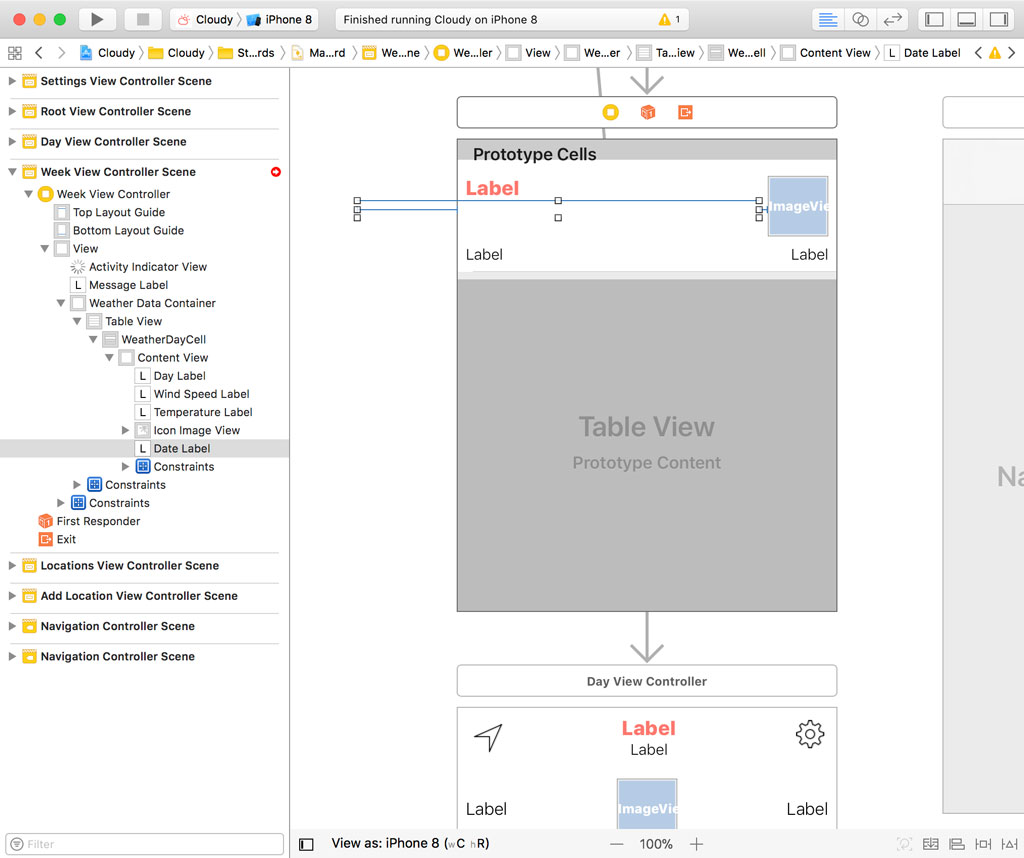The image size is (1024, 858).
Task: Click the View as: iPhone 8 button
Action: [410, 843]
